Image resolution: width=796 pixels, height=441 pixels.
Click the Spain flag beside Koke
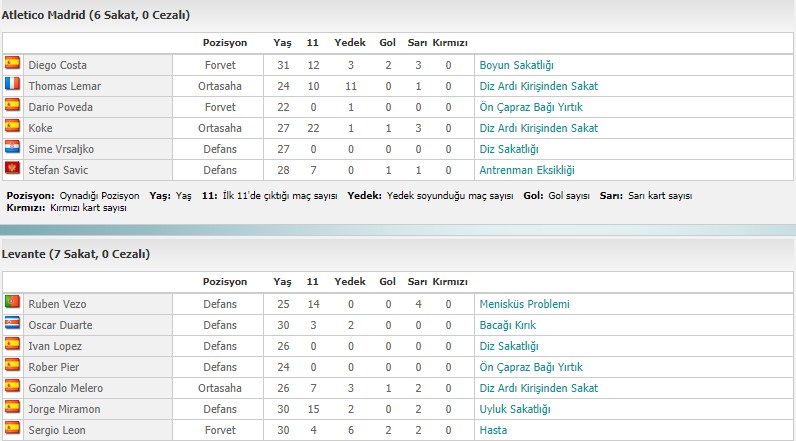pos(12,126)
